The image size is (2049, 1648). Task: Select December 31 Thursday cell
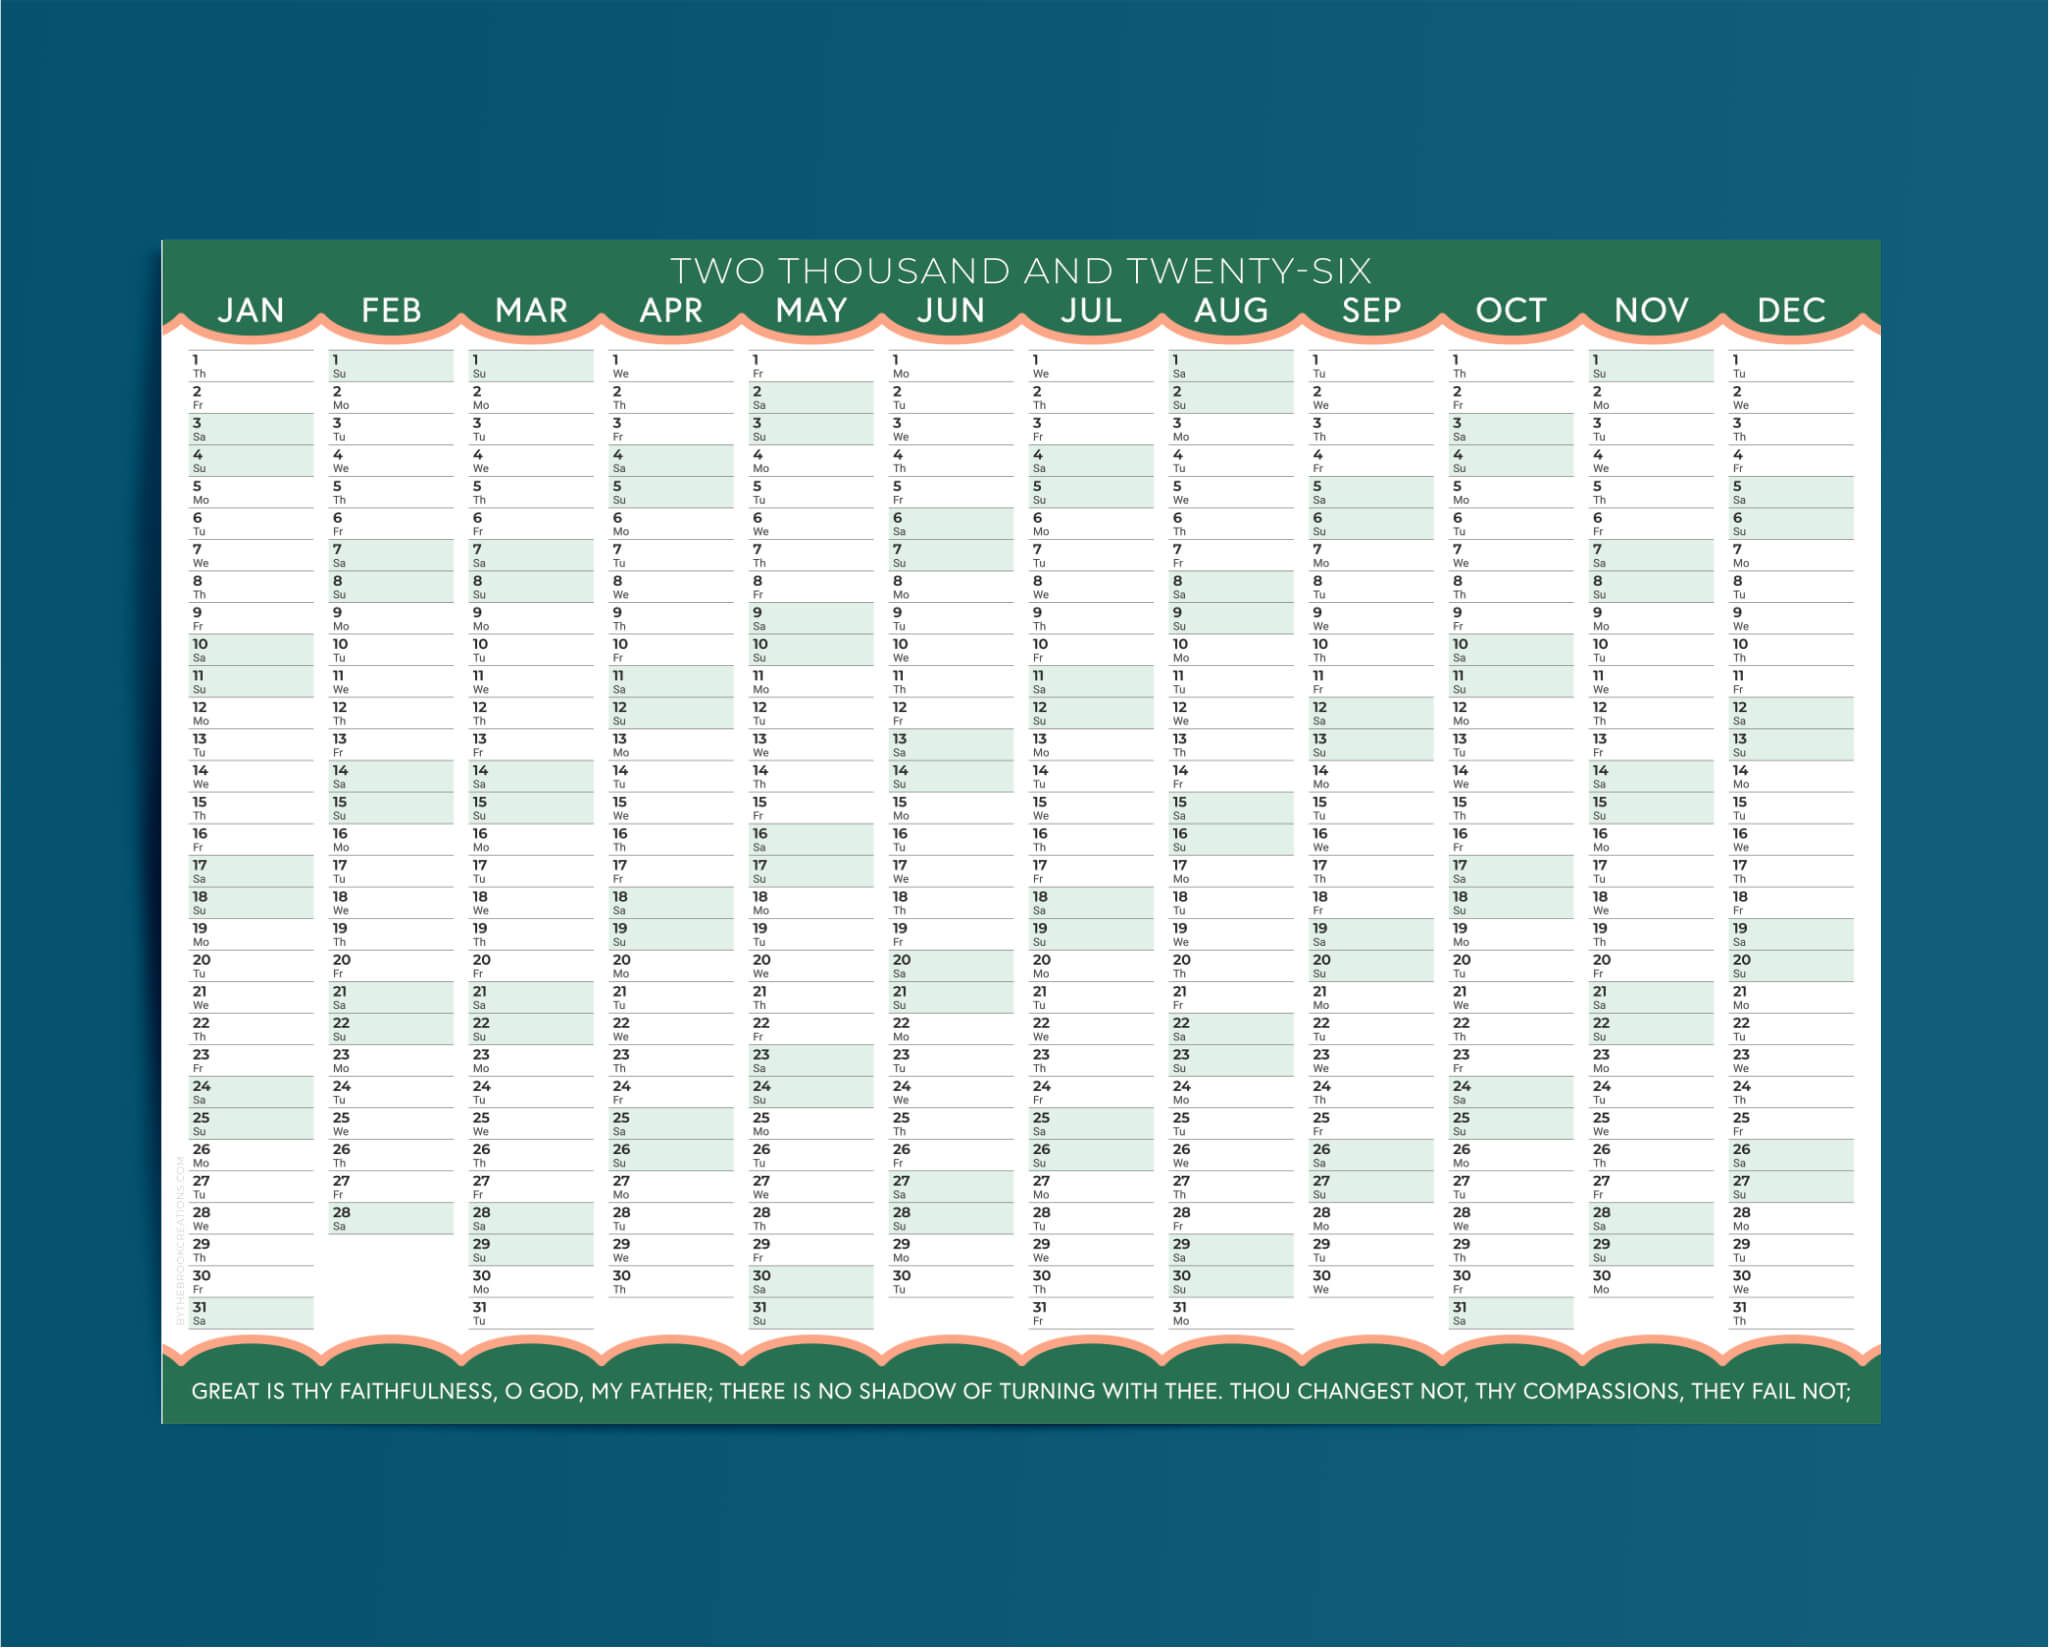tap(1791, 1314)
